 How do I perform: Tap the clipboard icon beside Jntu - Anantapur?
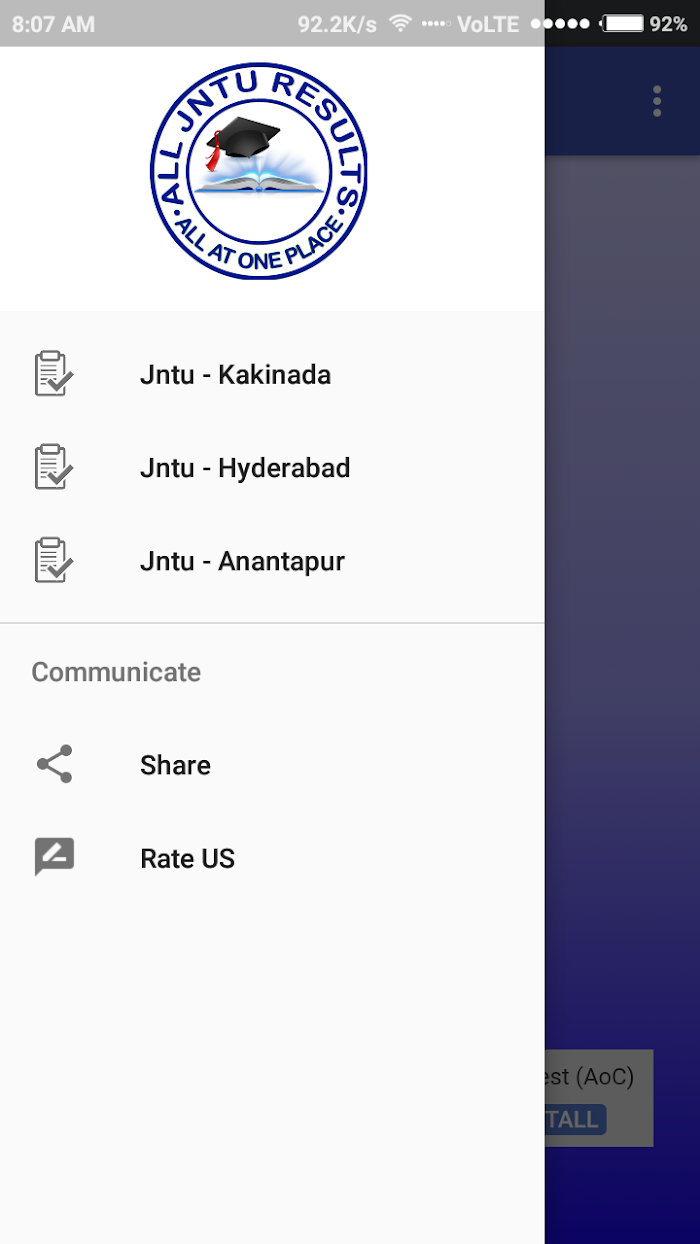tap(54, 560)
